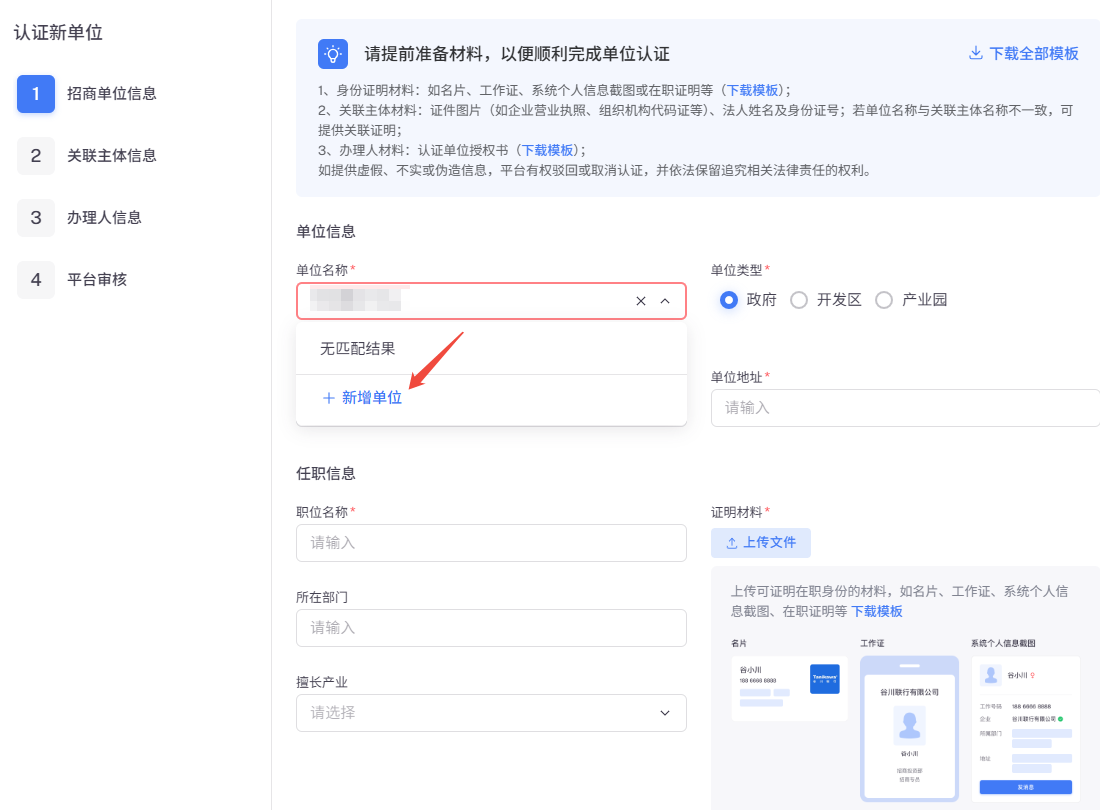Click step 2 number badge

click(36, 156)
